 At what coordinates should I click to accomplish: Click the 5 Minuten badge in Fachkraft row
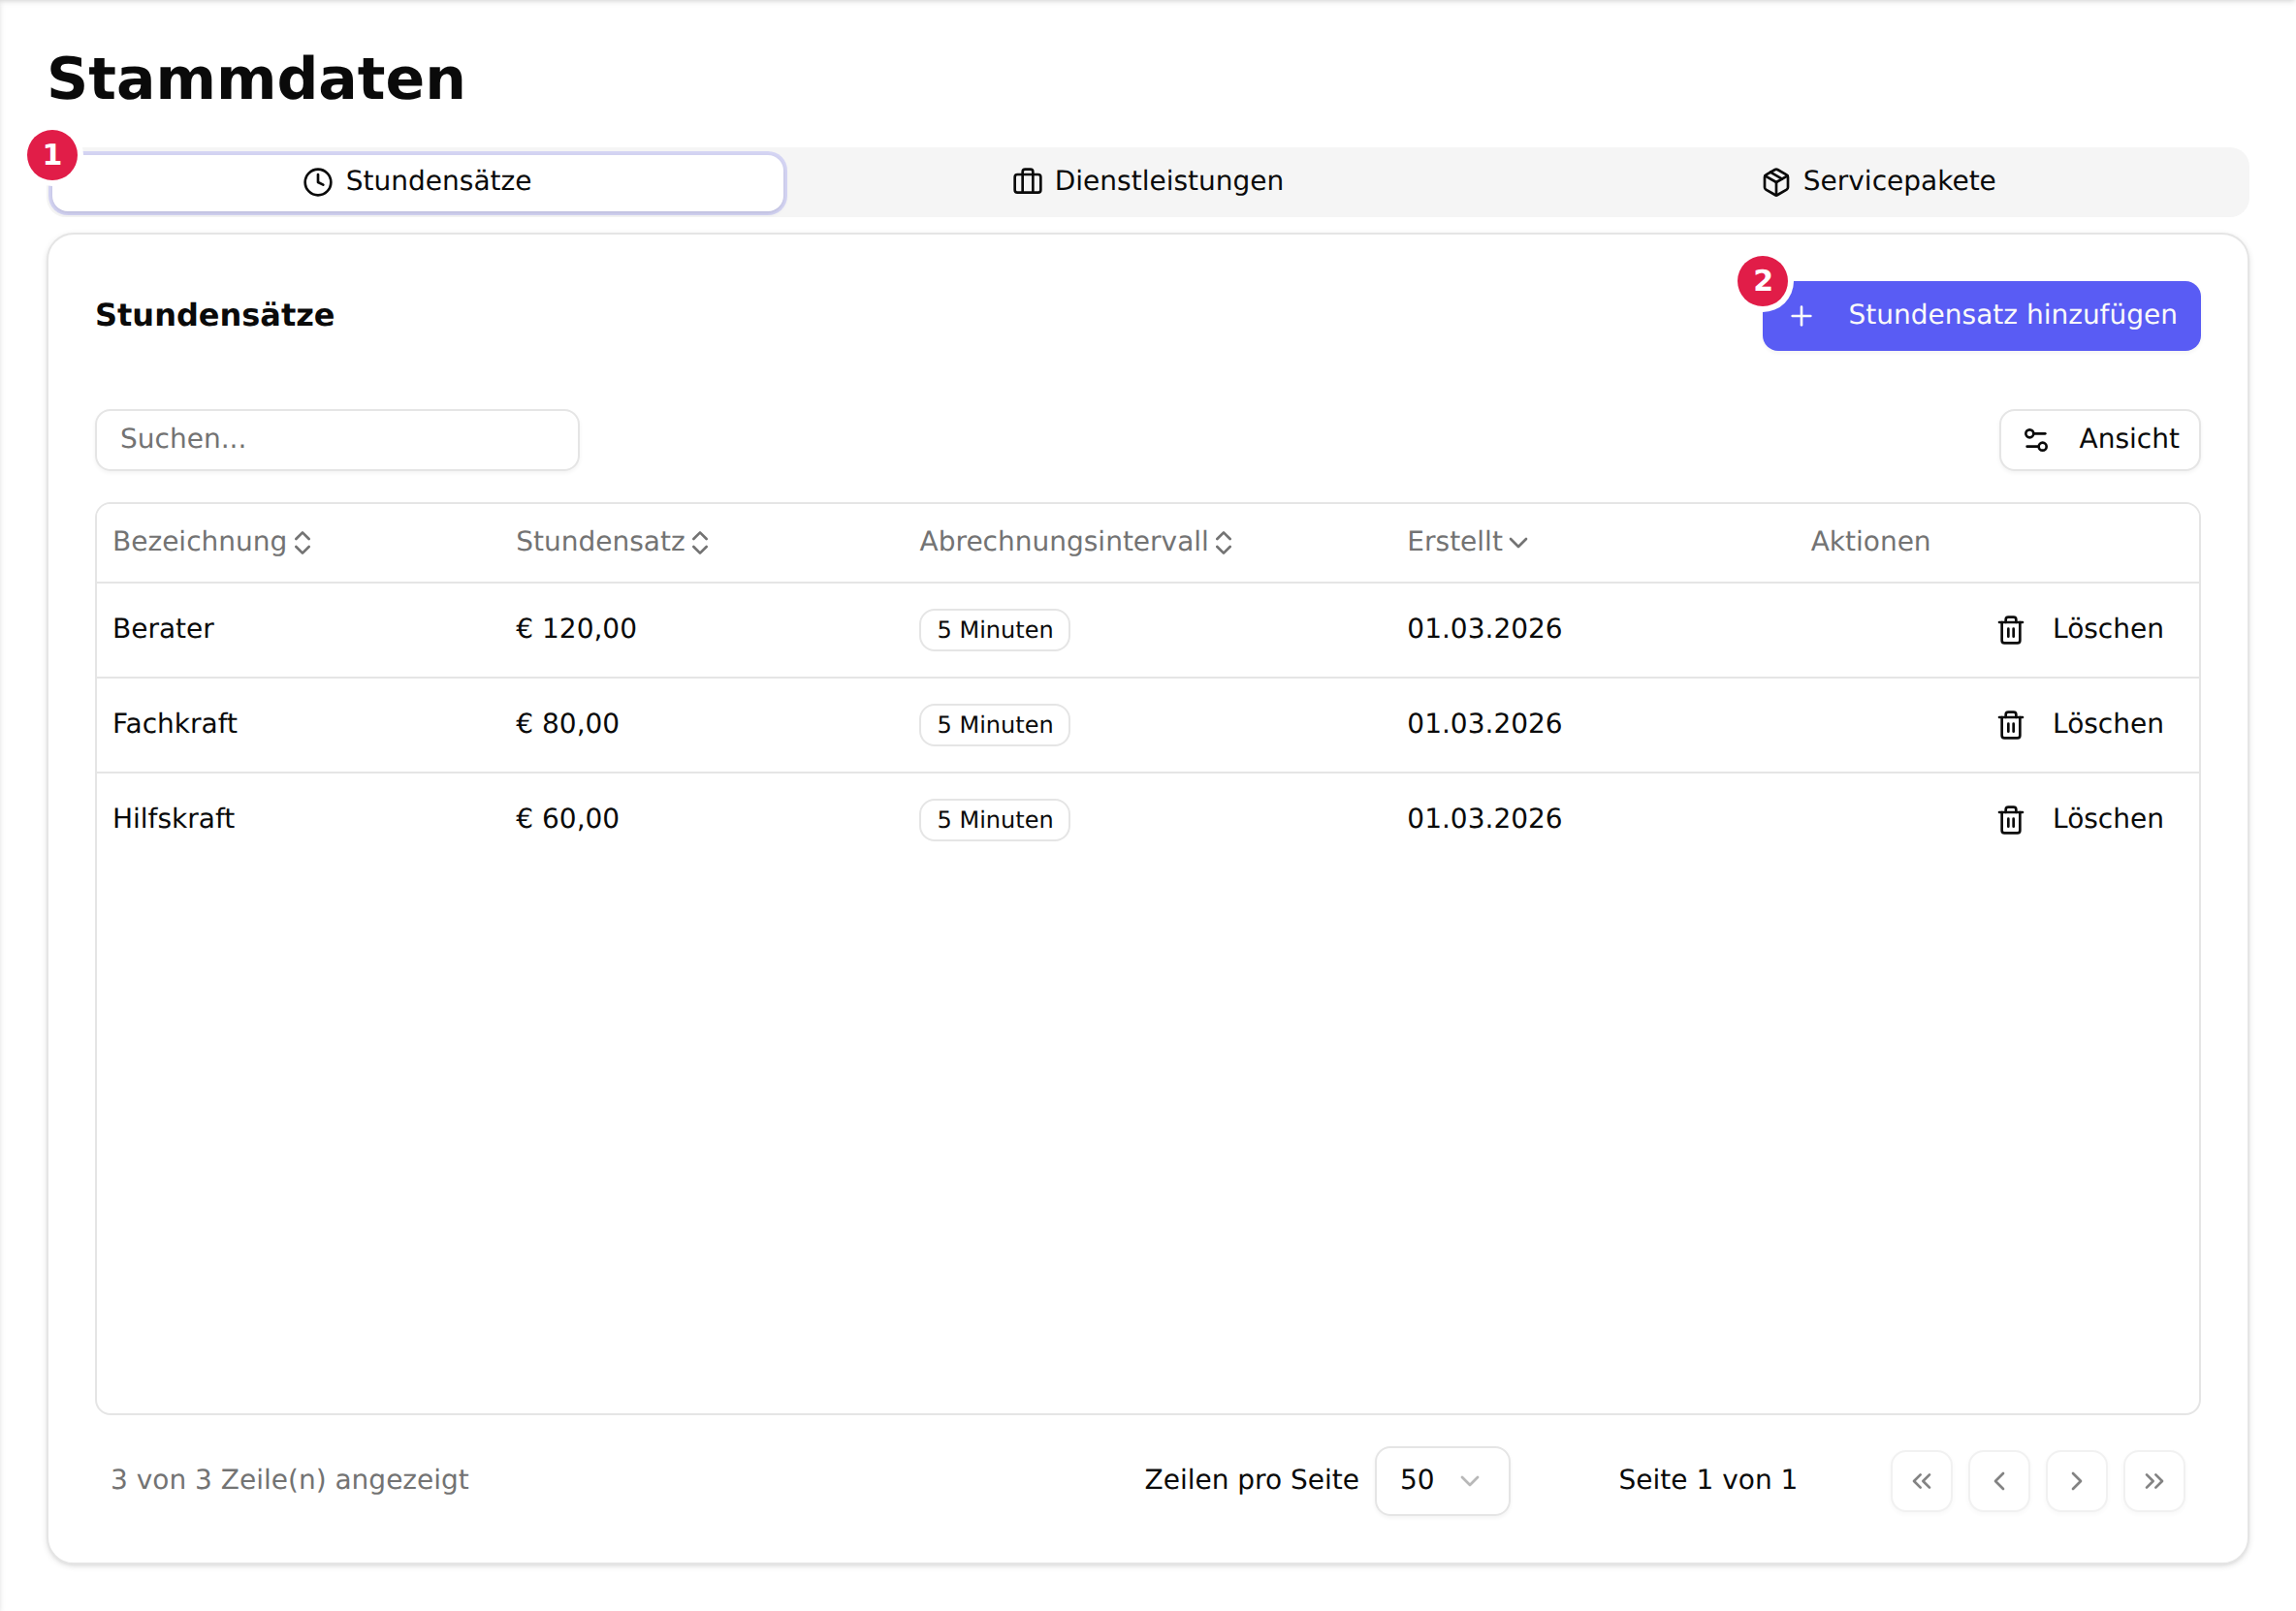(995, 725)
